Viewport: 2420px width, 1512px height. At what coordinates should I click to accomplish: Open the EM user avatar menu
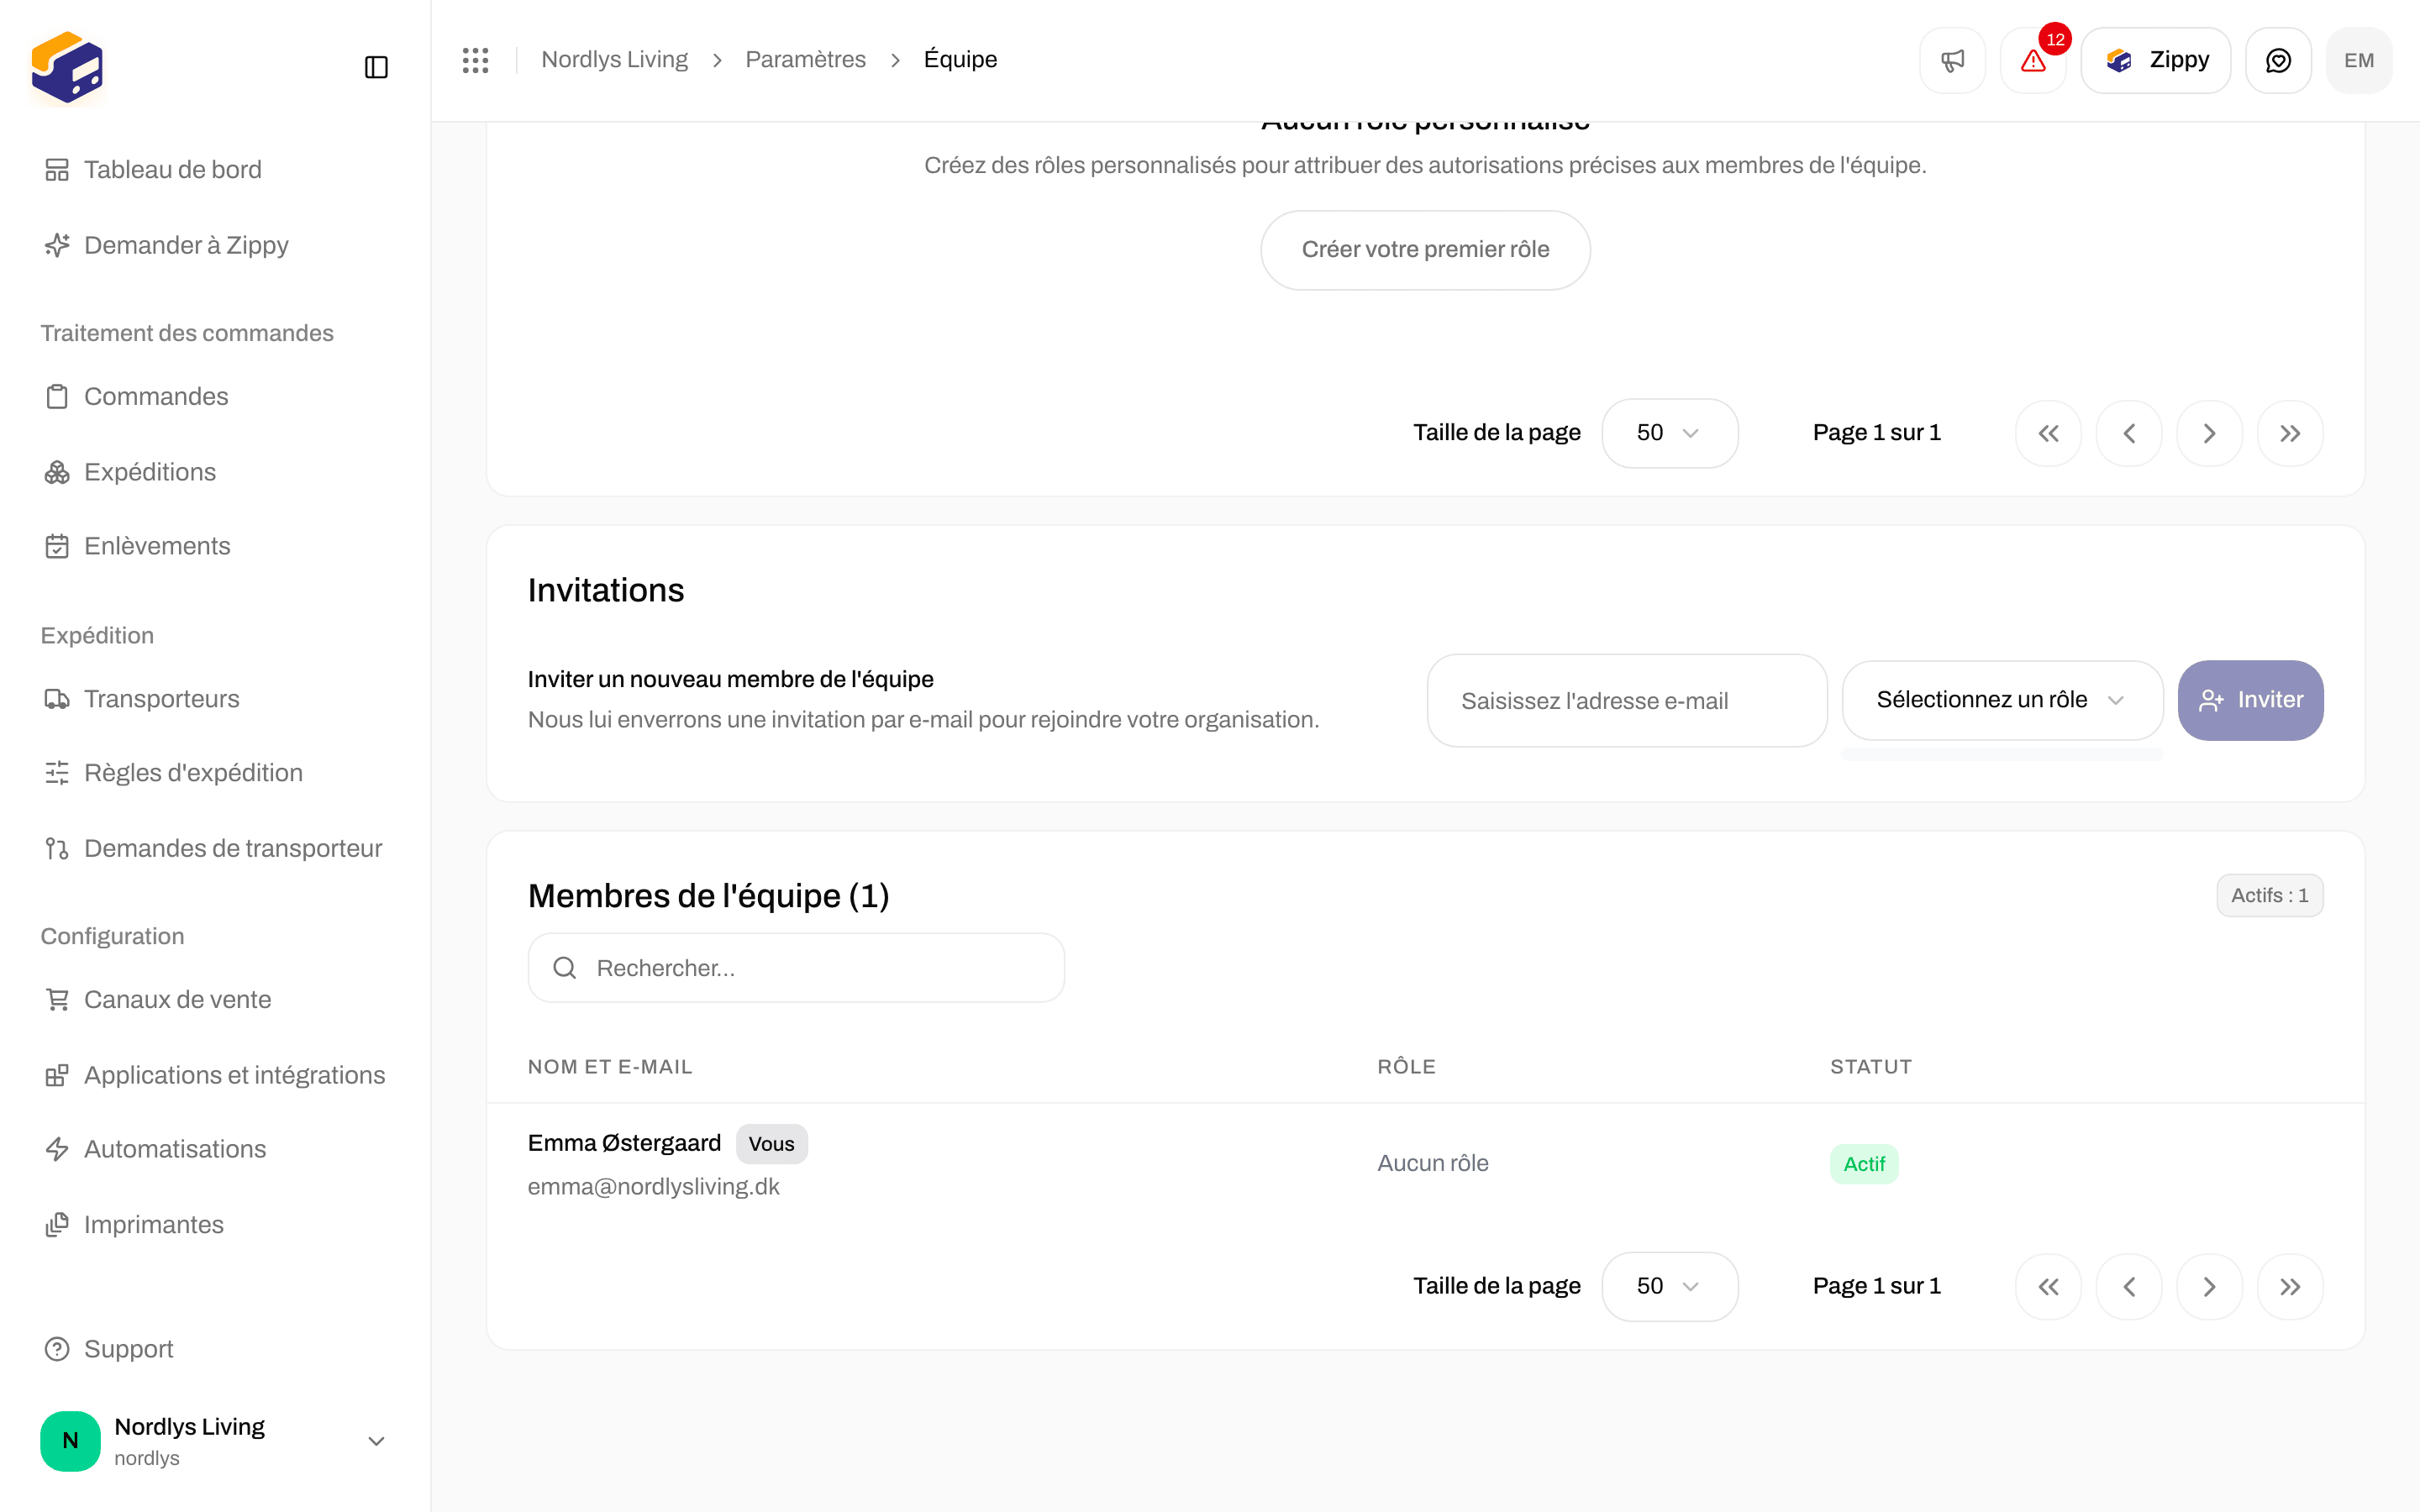[2359, 60]
